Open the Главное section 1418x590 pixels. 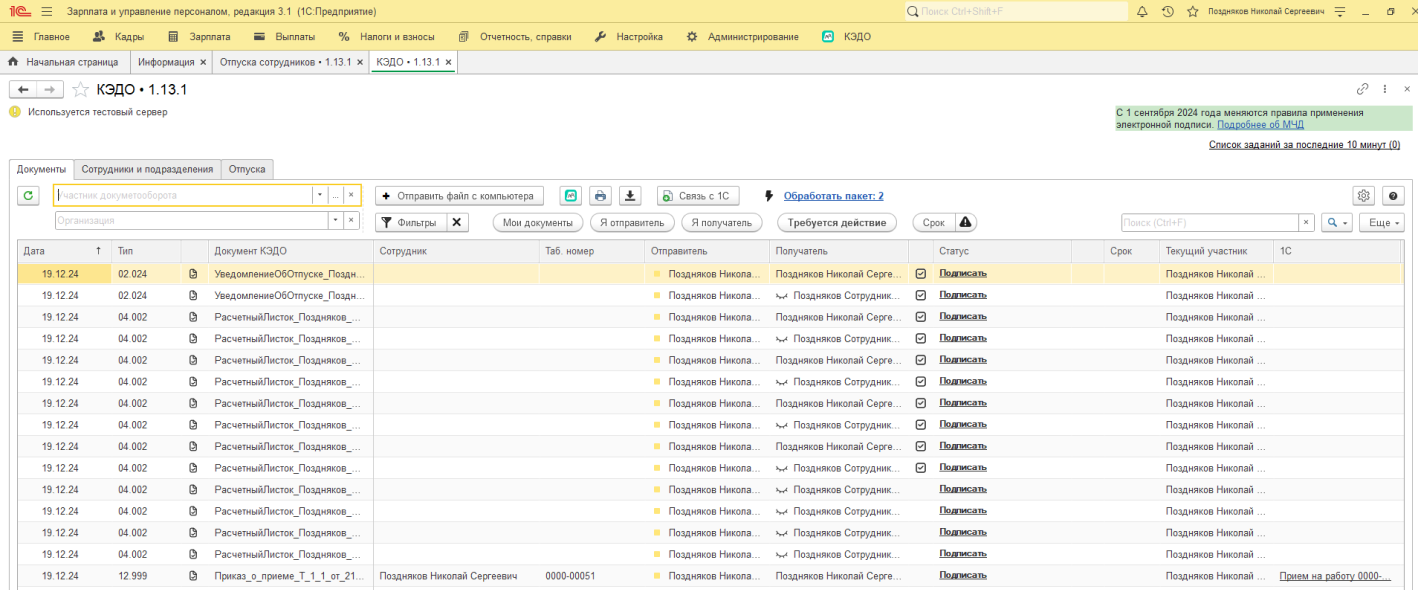click(42, 37)
